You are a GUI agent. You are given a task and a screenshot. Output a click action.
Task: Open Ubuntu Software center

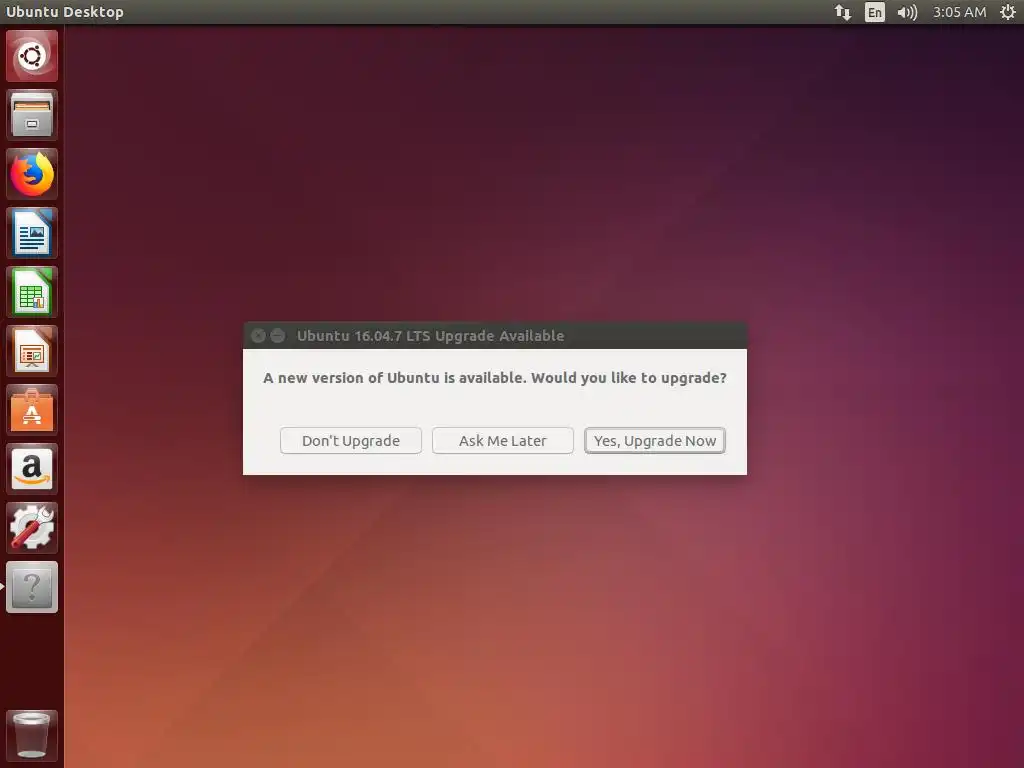(x=31, y=410)
